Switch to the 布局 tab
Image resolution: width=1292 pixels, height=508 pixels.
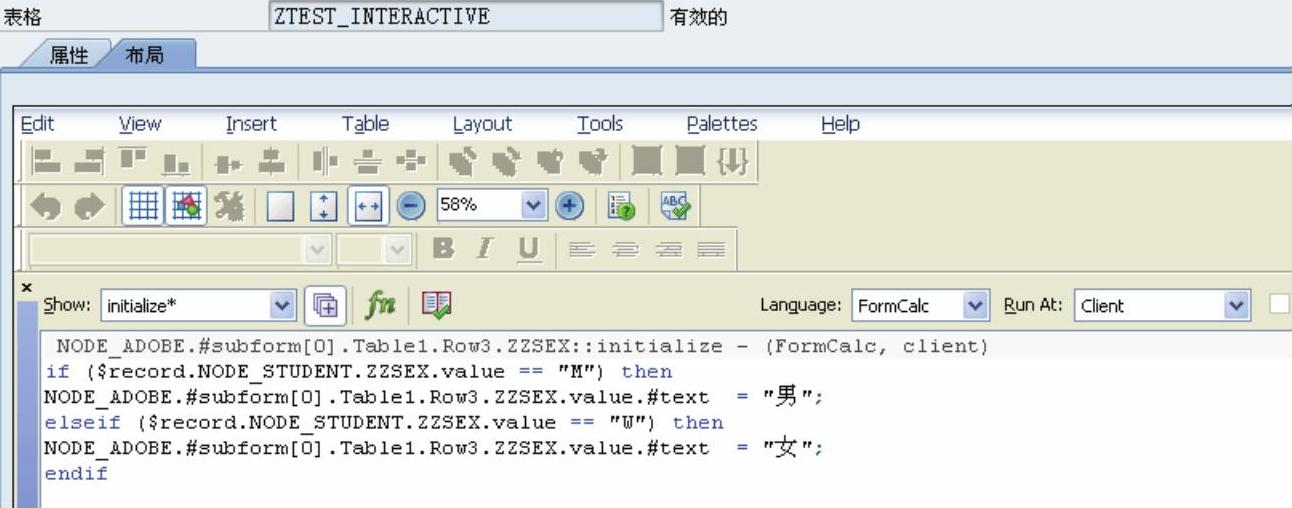click(x=145, y=55)
